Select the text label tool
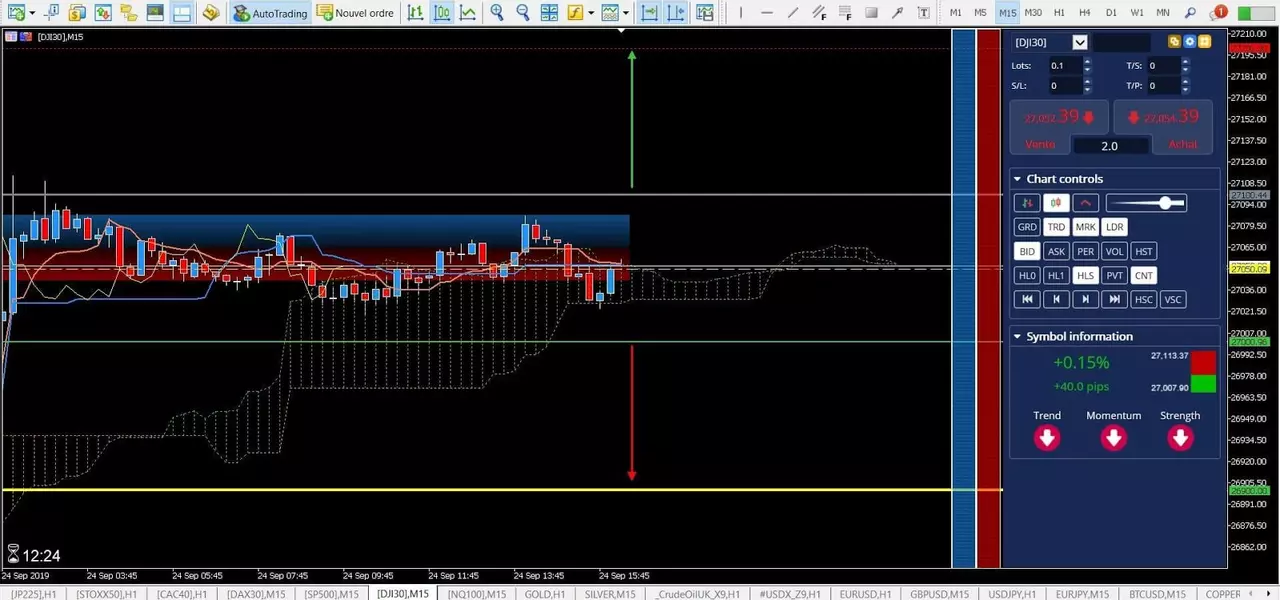Screen dimensions: 1280x600 click(x=923, y=13)
